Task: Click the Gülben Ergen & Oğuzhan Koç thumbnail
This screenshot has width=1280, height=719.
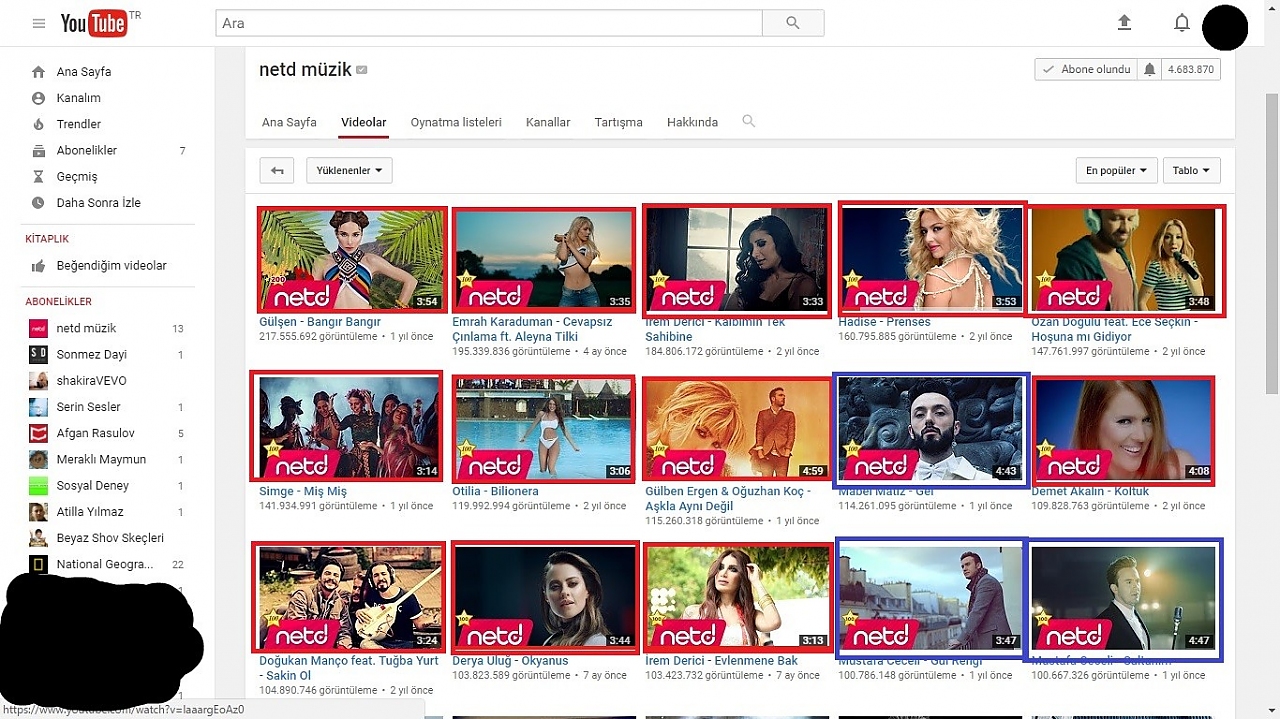Action: coord(737,431)
